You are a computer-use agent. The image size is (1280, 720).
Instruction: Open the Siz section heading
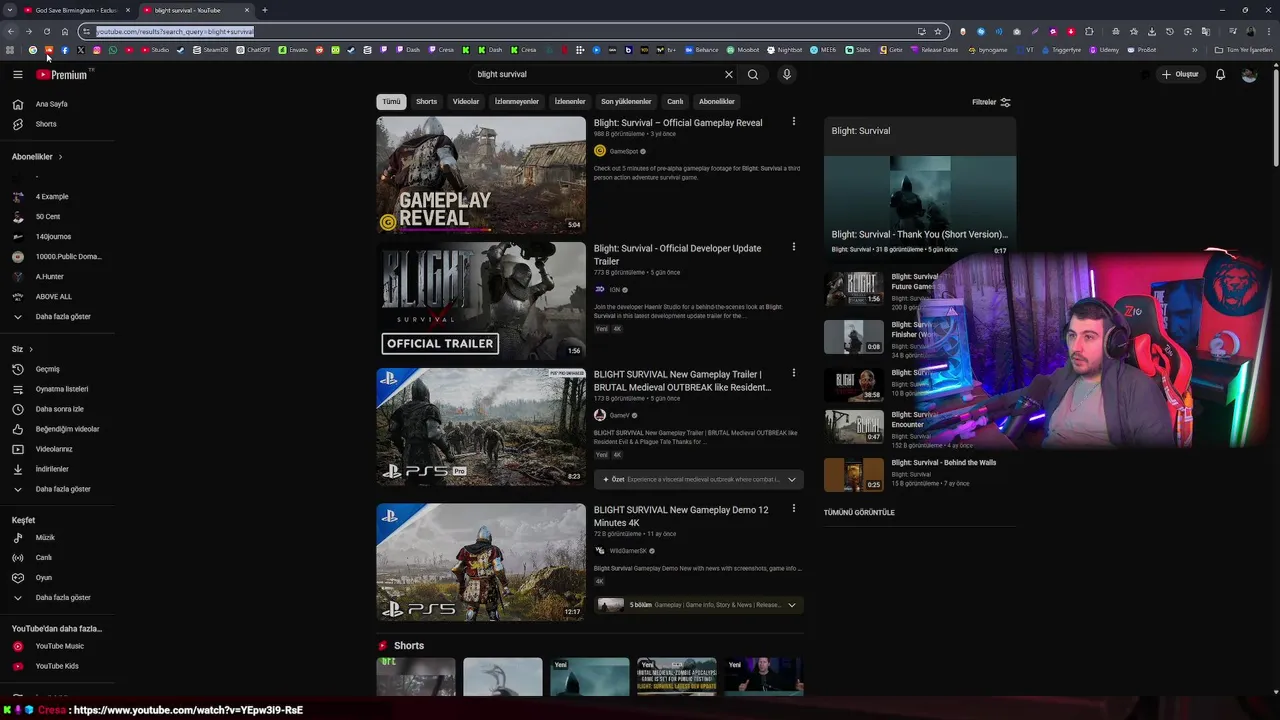coord(22,349)
